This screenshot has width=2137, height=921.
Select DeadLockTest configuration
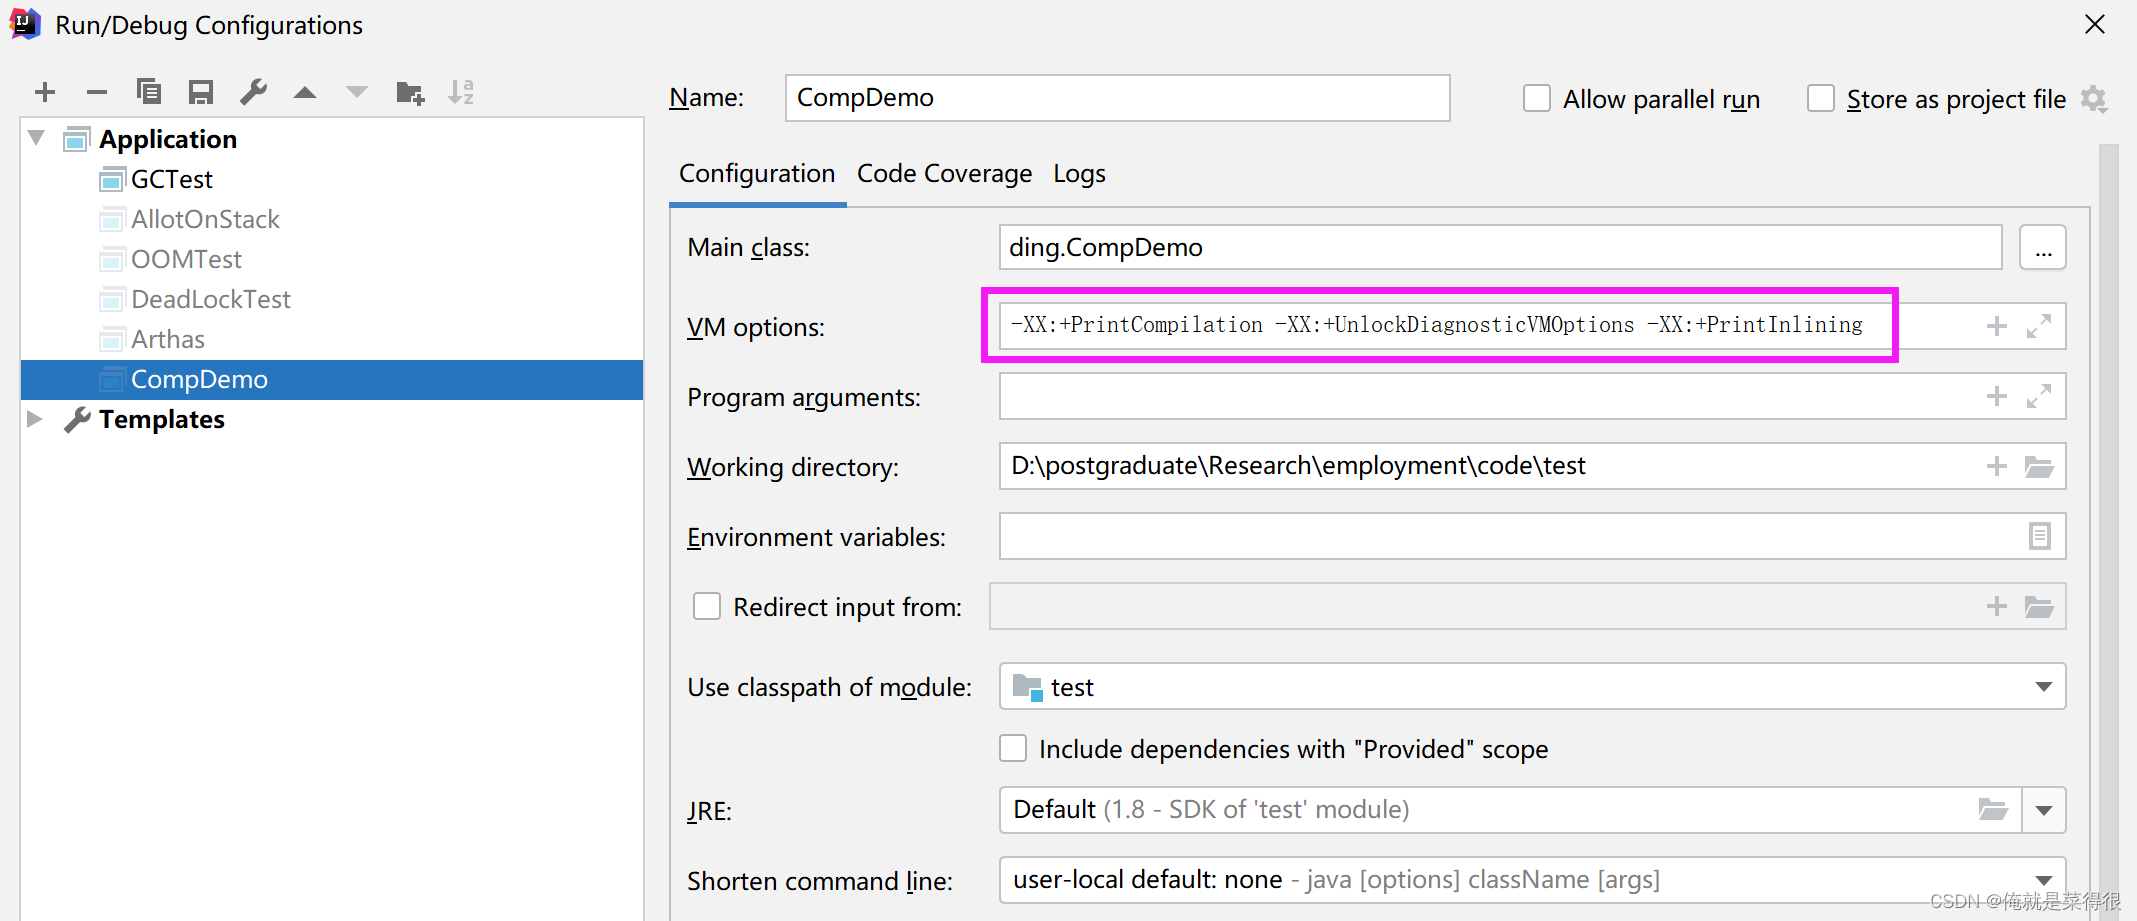211,299
